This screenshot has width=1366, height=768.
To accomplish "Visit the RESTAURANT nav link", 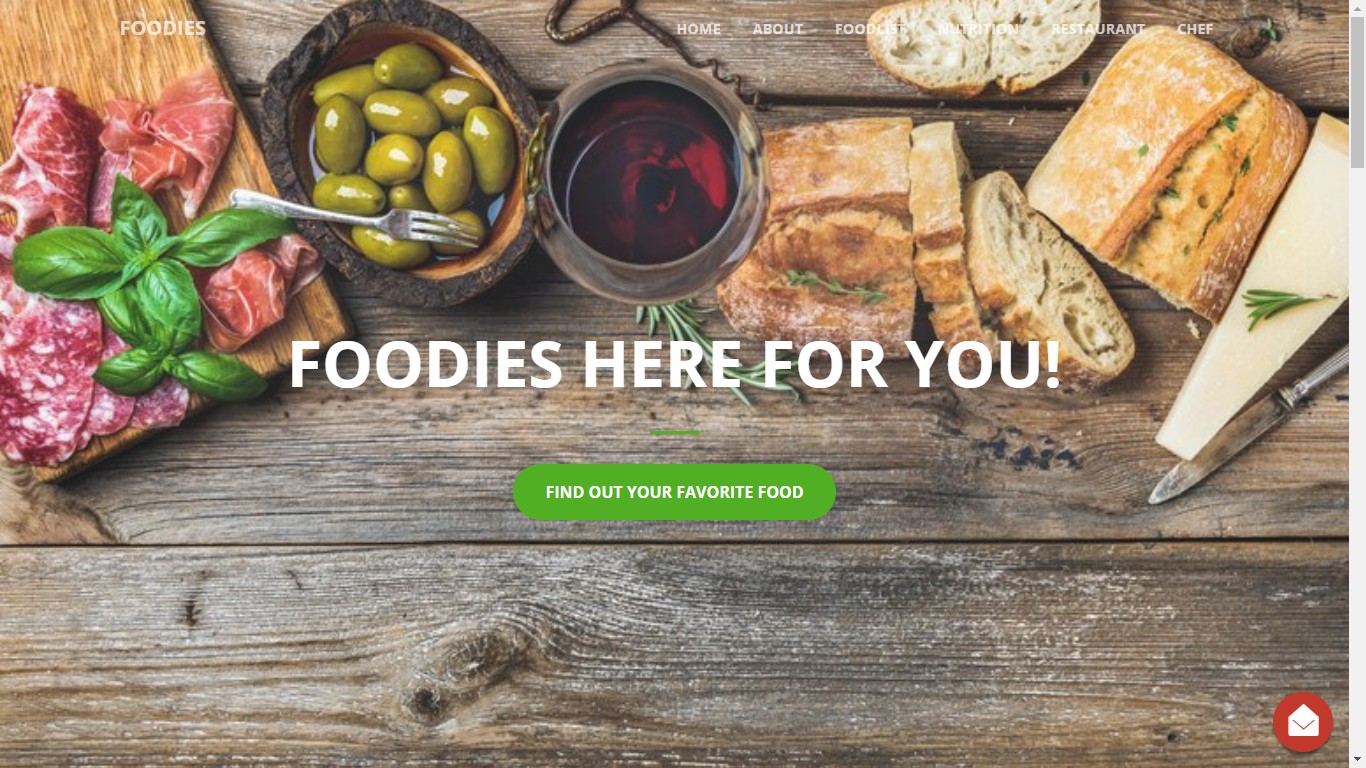I will (1097, 29).
